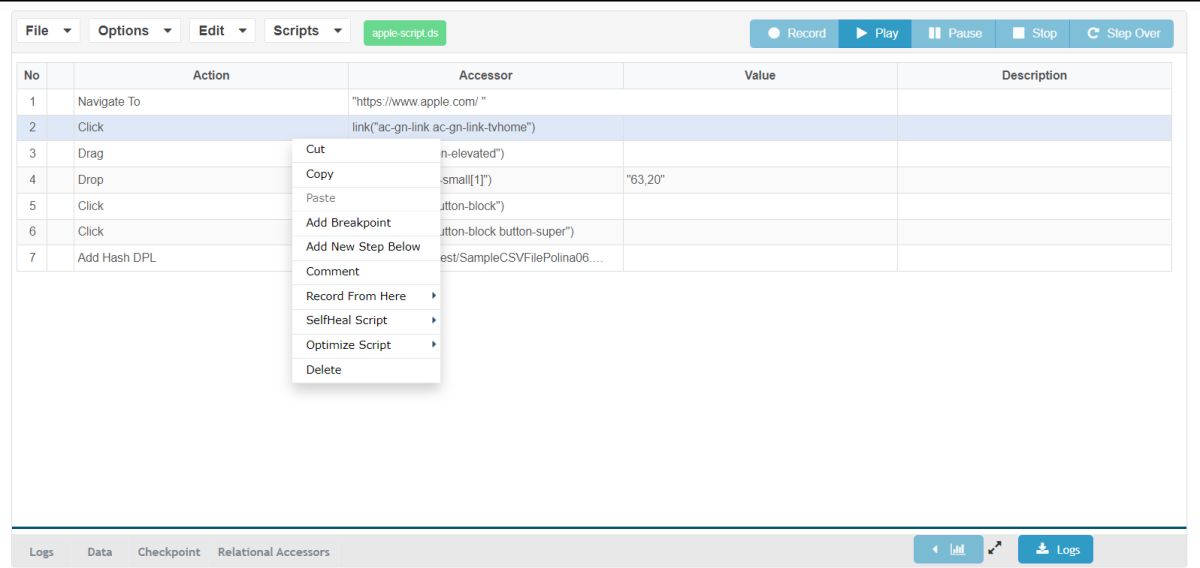Choose Comment from the context menu
The height and width of the screenshot is (568, 1200).
point(366,271)
